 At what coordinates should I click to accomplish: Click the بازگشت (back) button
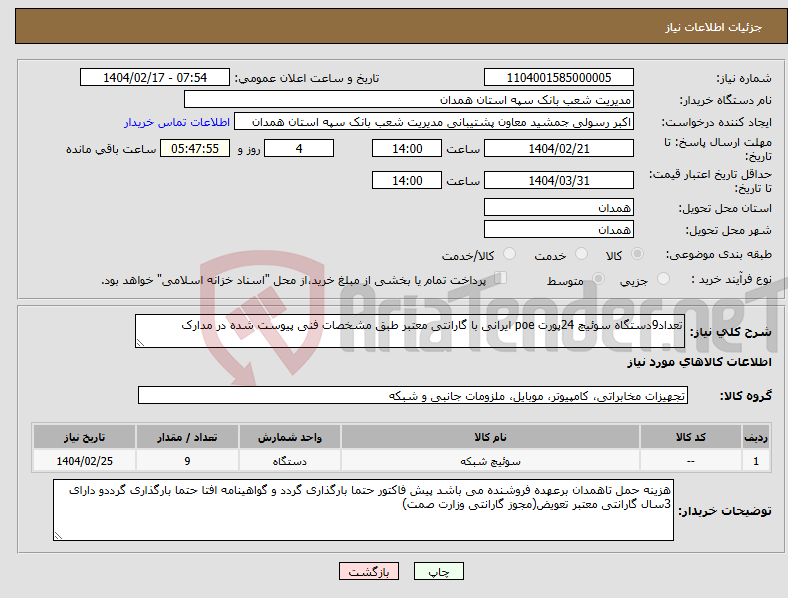[369, 571]
